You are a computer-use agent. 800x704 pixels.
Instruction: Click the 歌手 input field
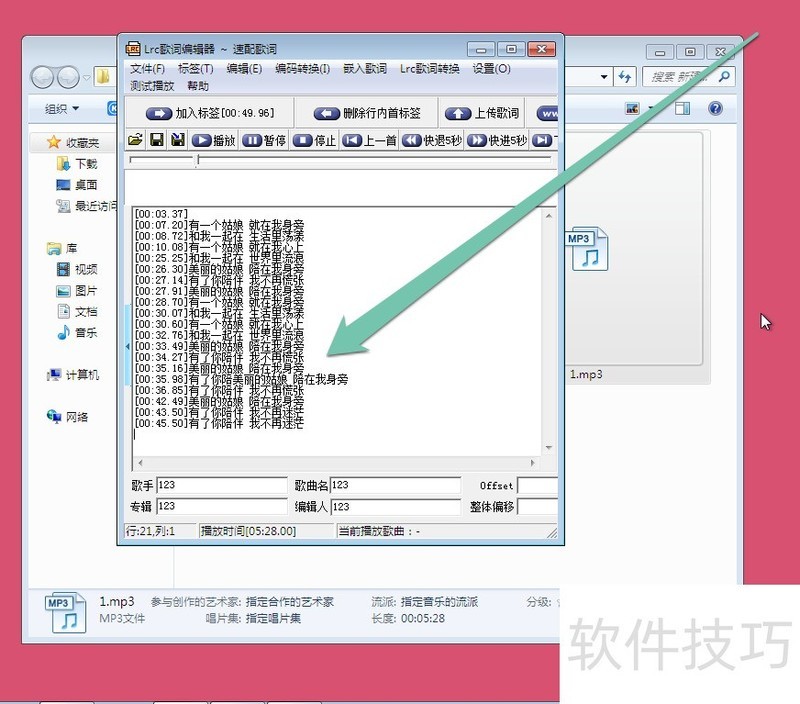(222, 485)
